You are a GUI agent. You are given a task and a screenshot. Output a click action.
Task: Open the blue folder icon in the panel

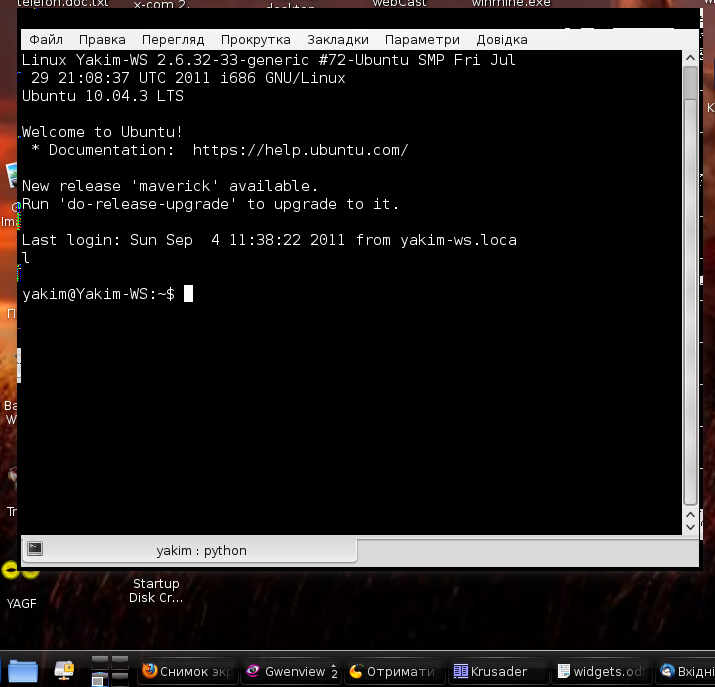tap(23, 671)
